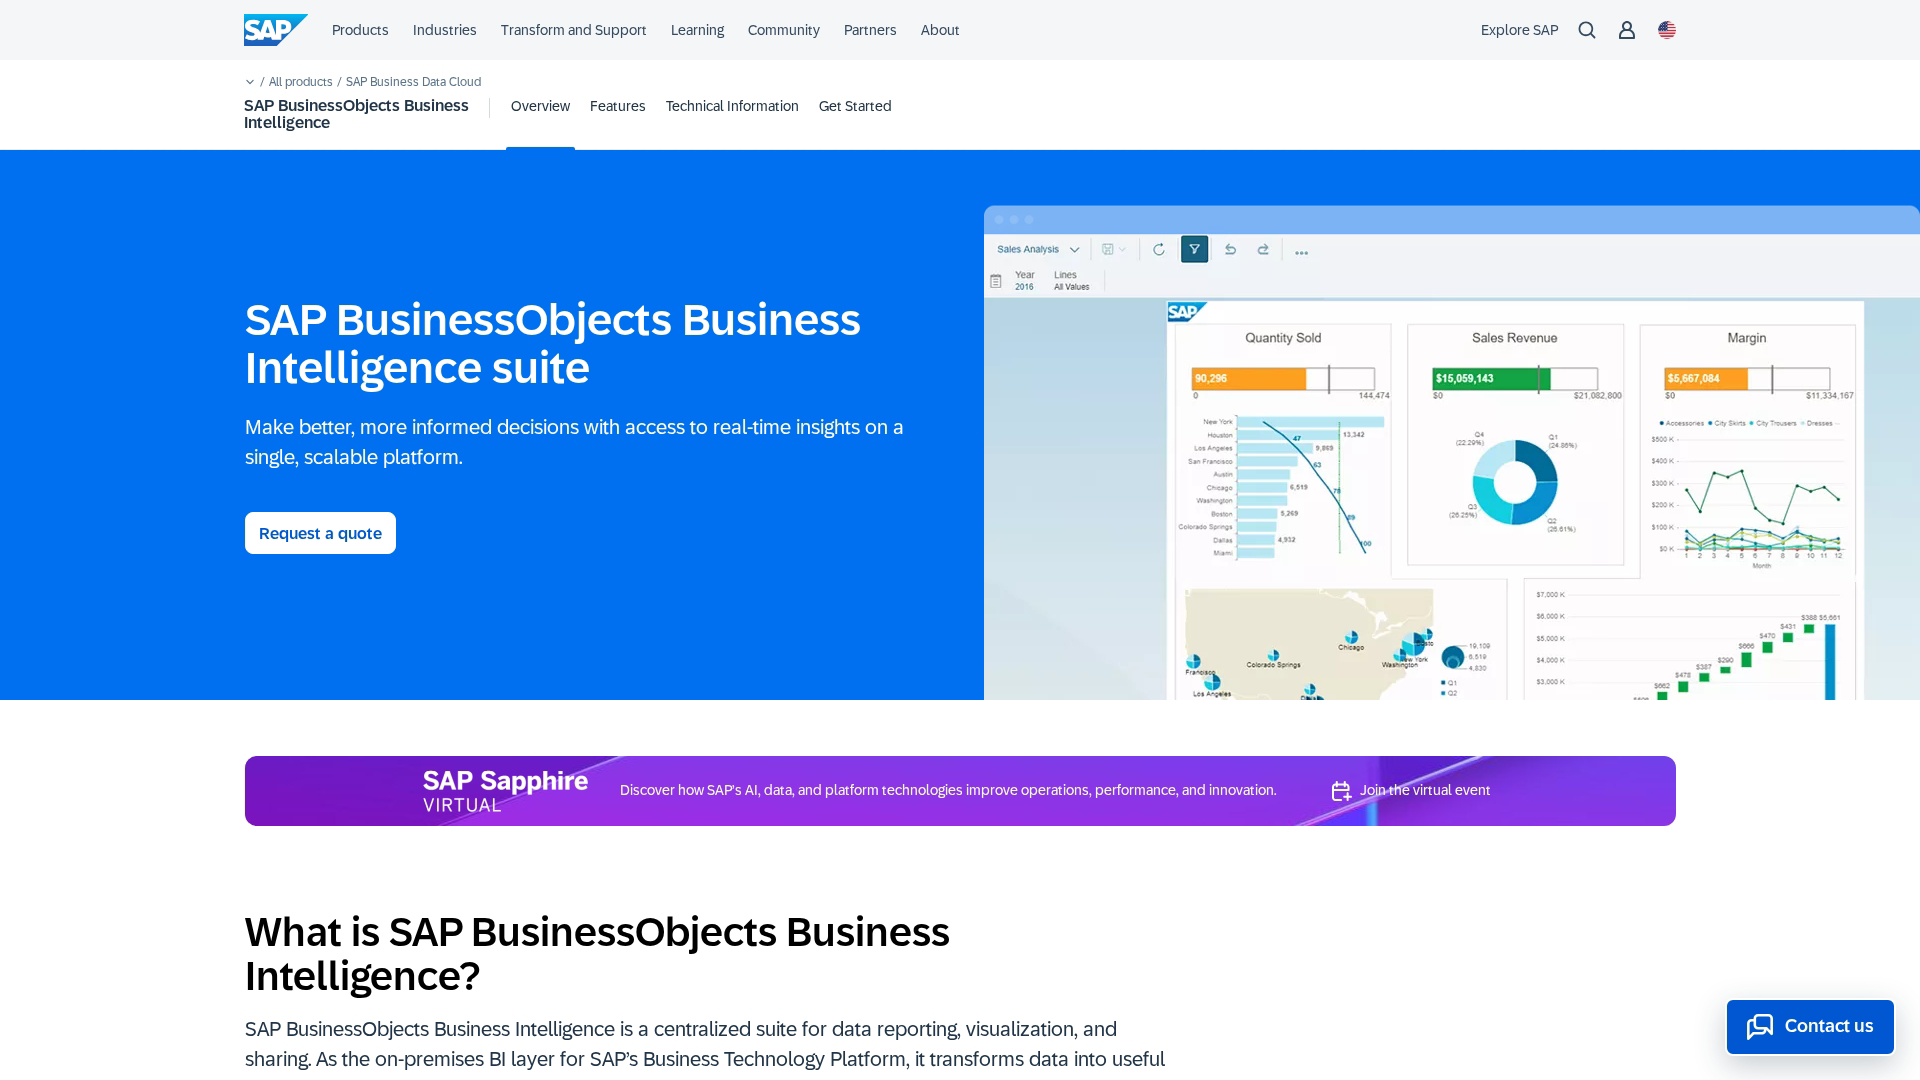Click the US map in dashboard
The image size is (1920, 1080).
click(x=1309, y=644)
